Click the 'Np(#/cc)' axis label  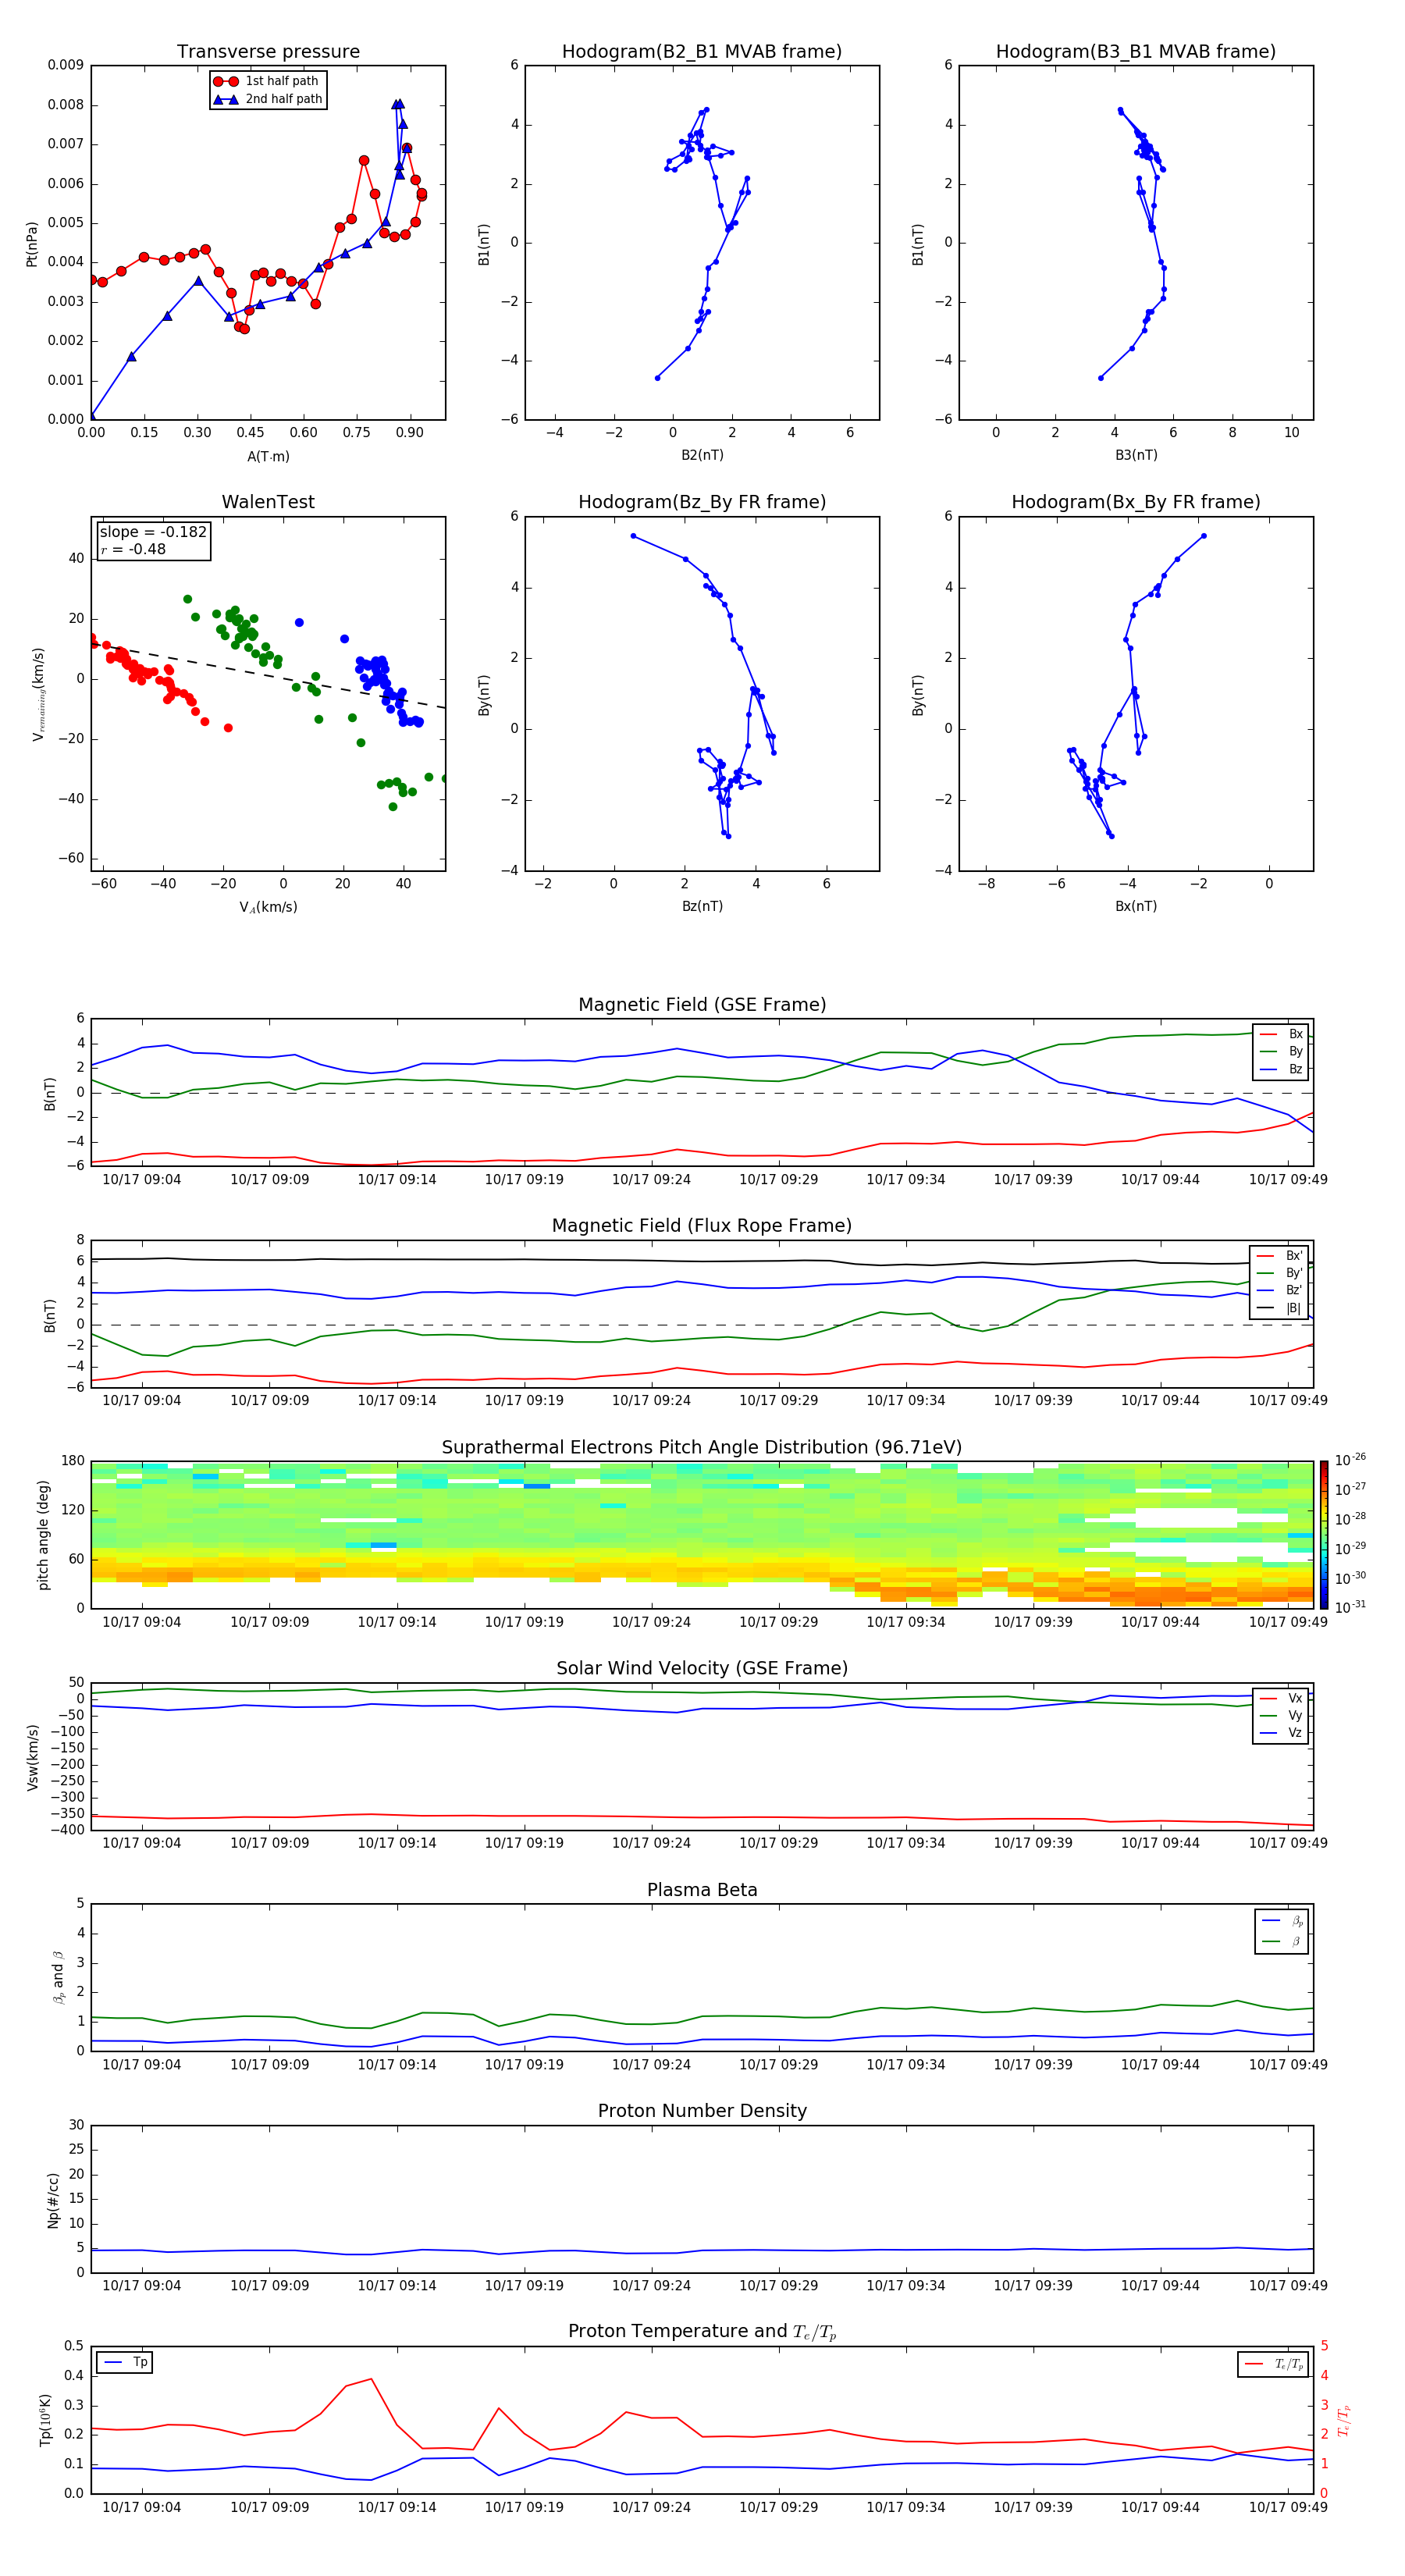54,2200
